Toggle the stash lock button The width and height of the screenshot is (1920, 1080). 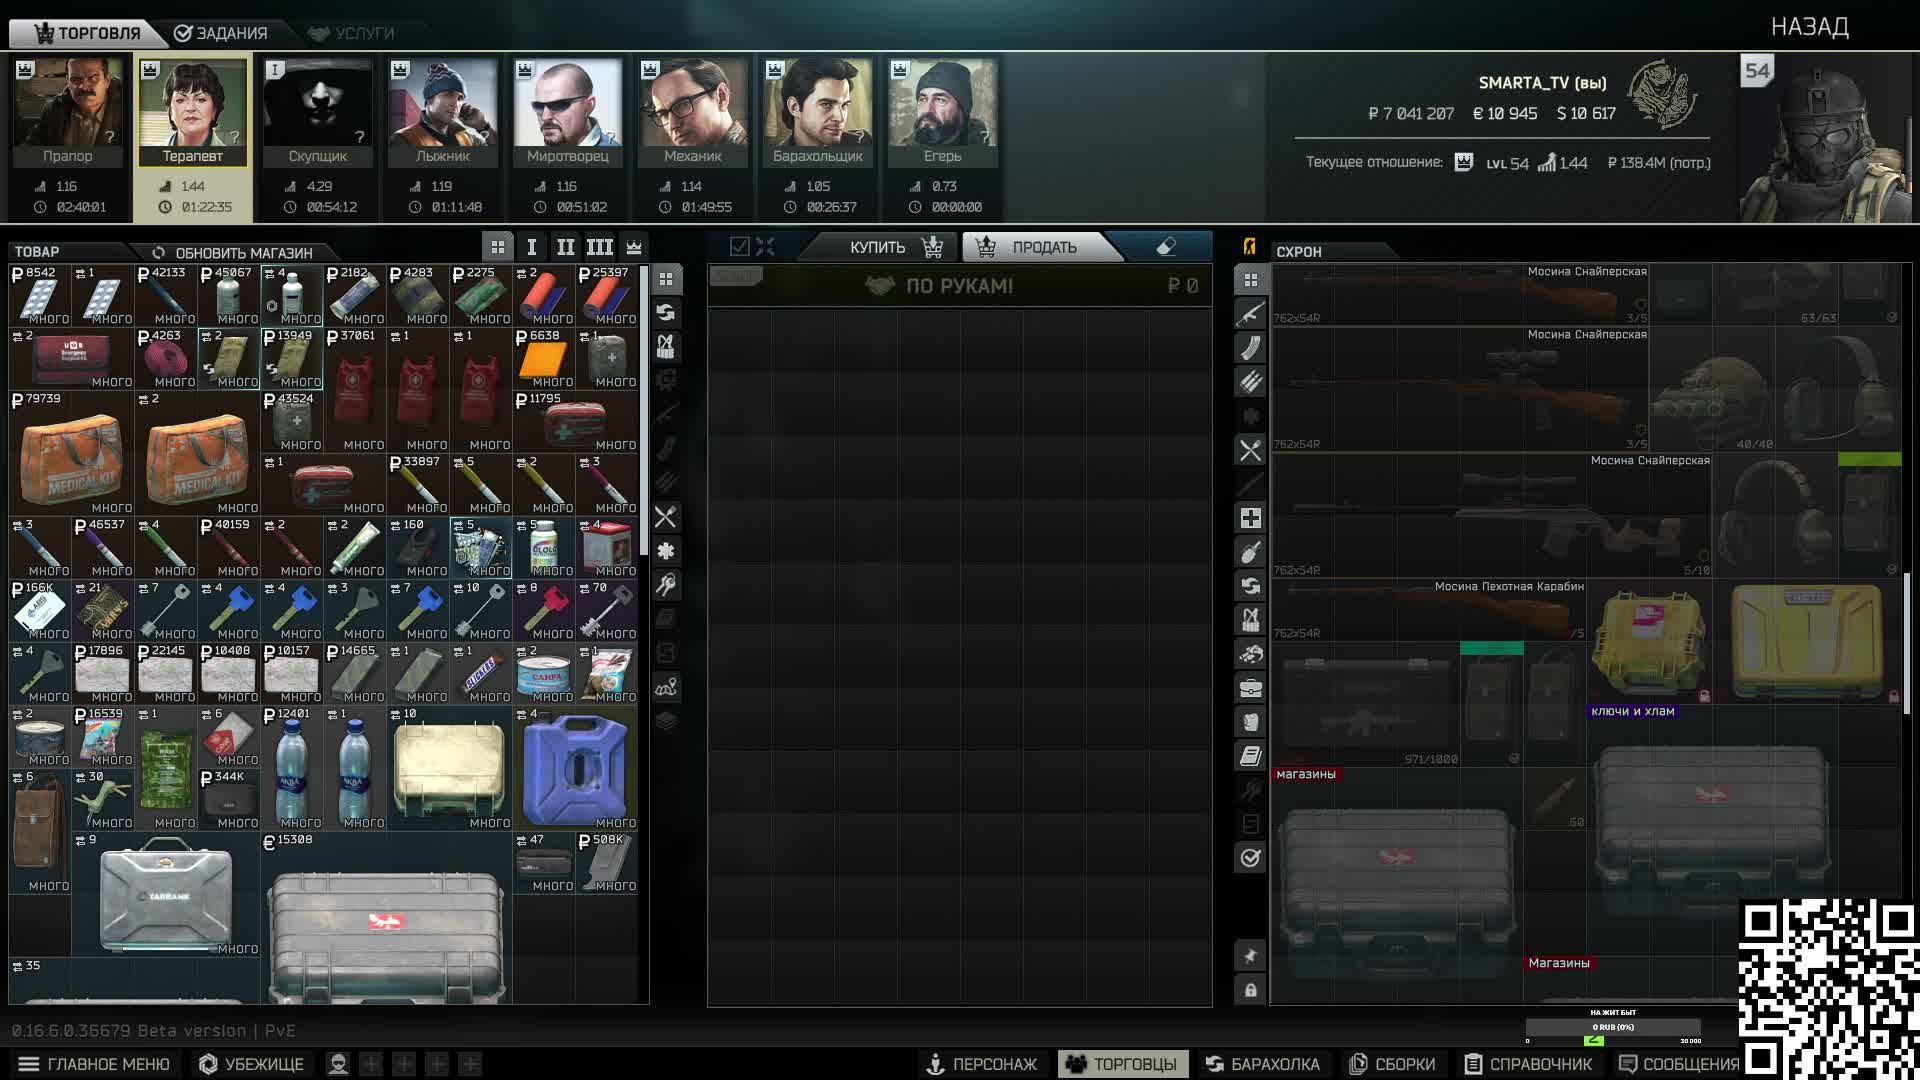coord(1250,990)
